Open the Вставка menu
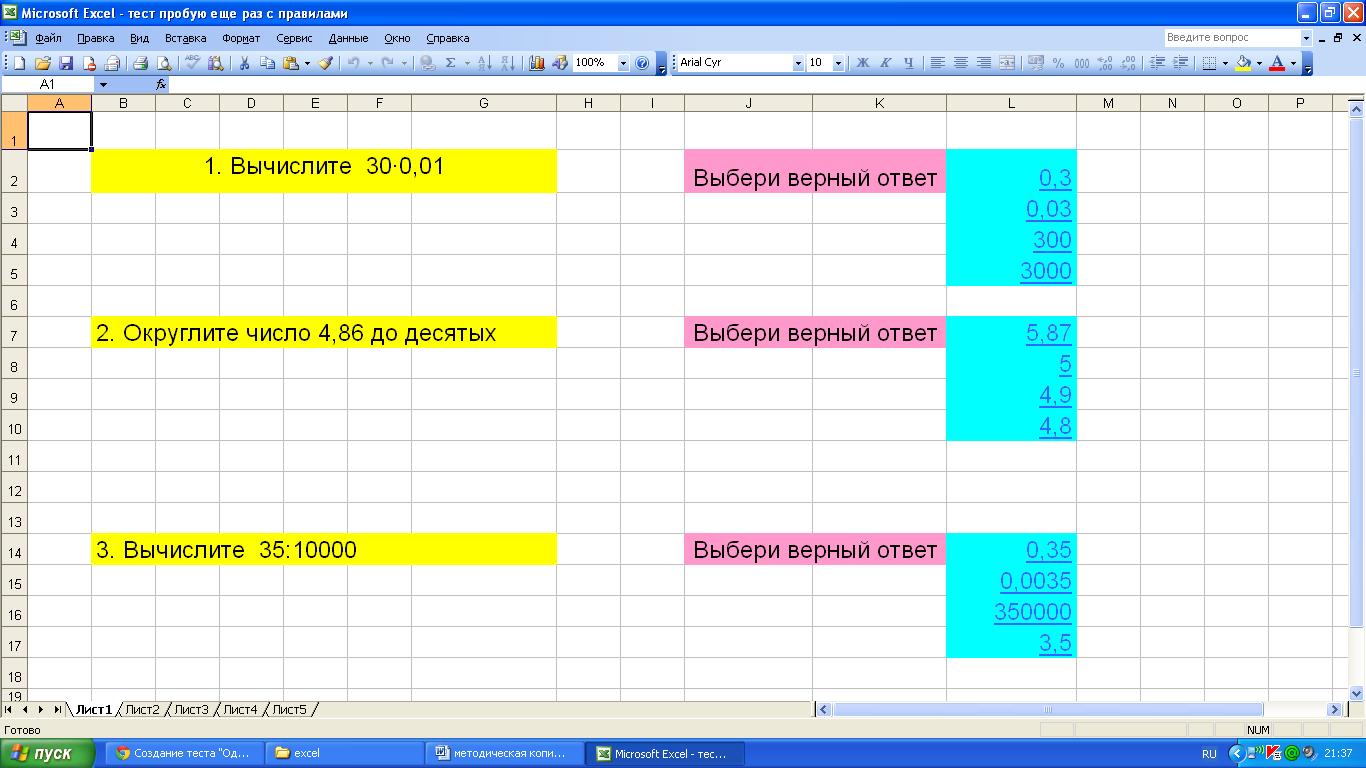The width and height of the screenshot is (1366, 768). [x=185, y=38]
